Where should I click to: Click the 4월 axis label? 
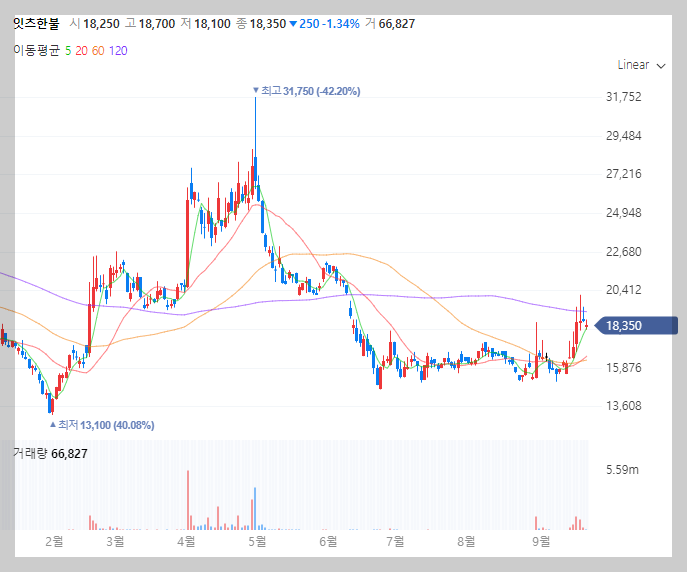[186, 541]
